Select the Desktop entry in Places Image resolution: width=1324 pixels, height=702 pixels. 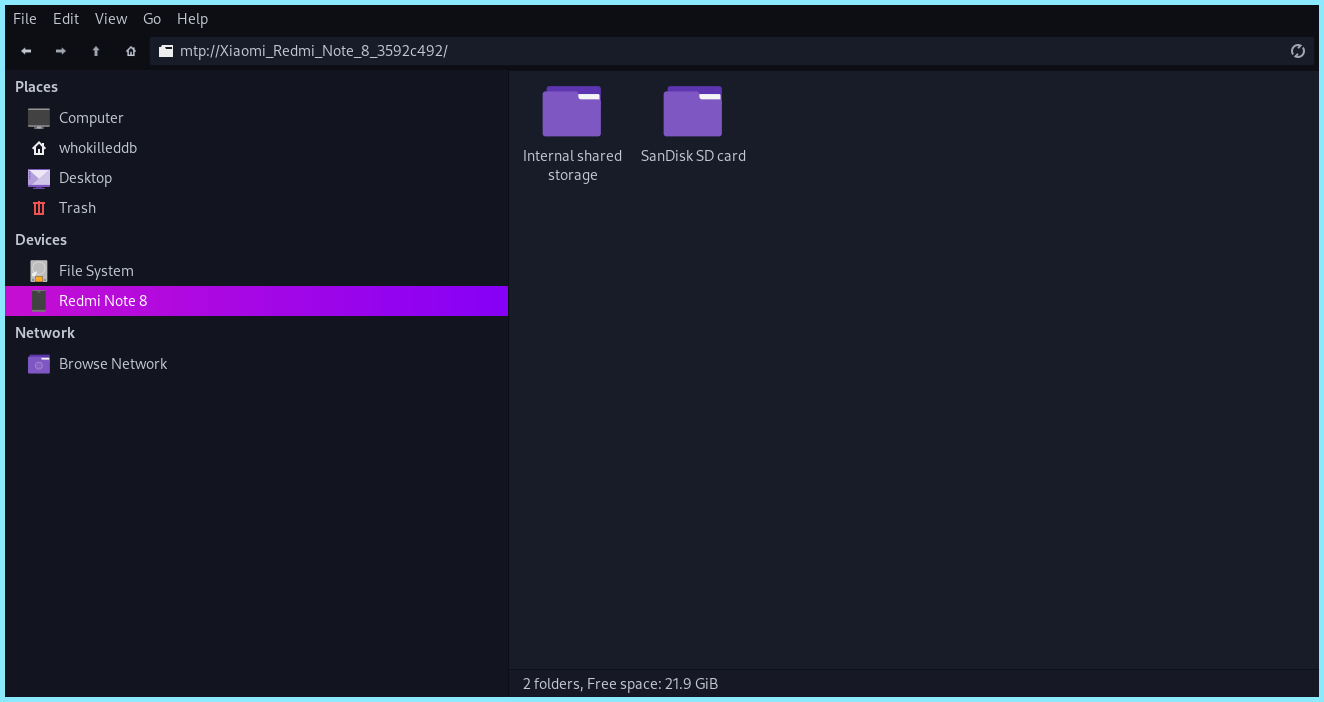click(x=84, y=177)
